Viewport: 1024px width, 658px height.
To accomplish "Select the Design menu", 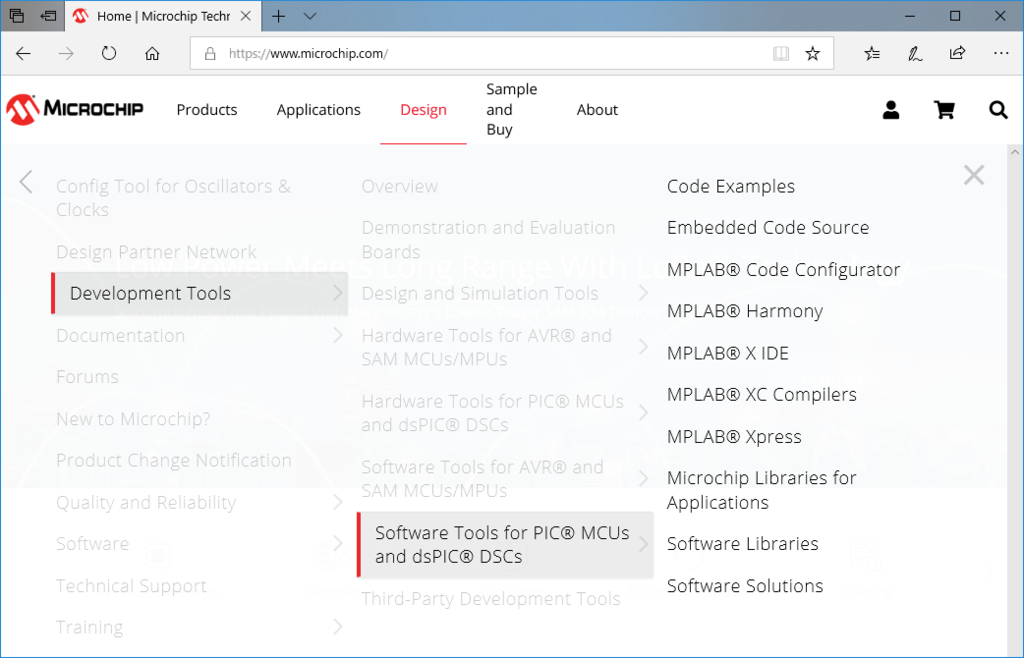I will point(424,110).
